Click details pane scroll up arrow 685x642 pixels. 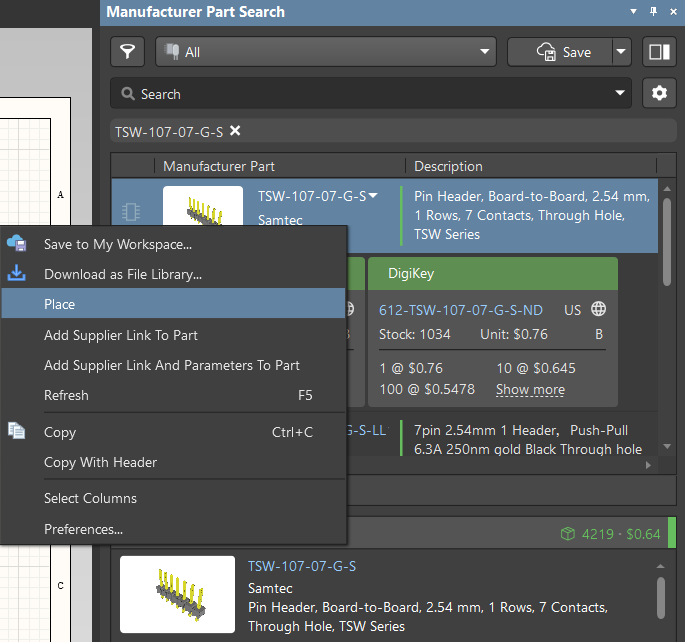661,566
